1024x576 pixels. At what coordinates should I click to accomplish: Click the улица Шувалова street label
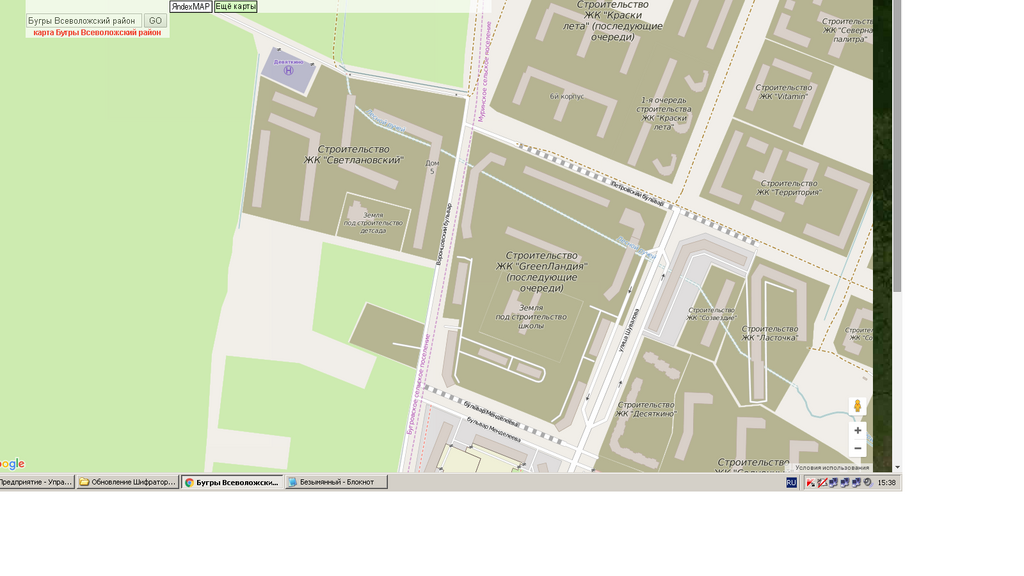point(628,331)
